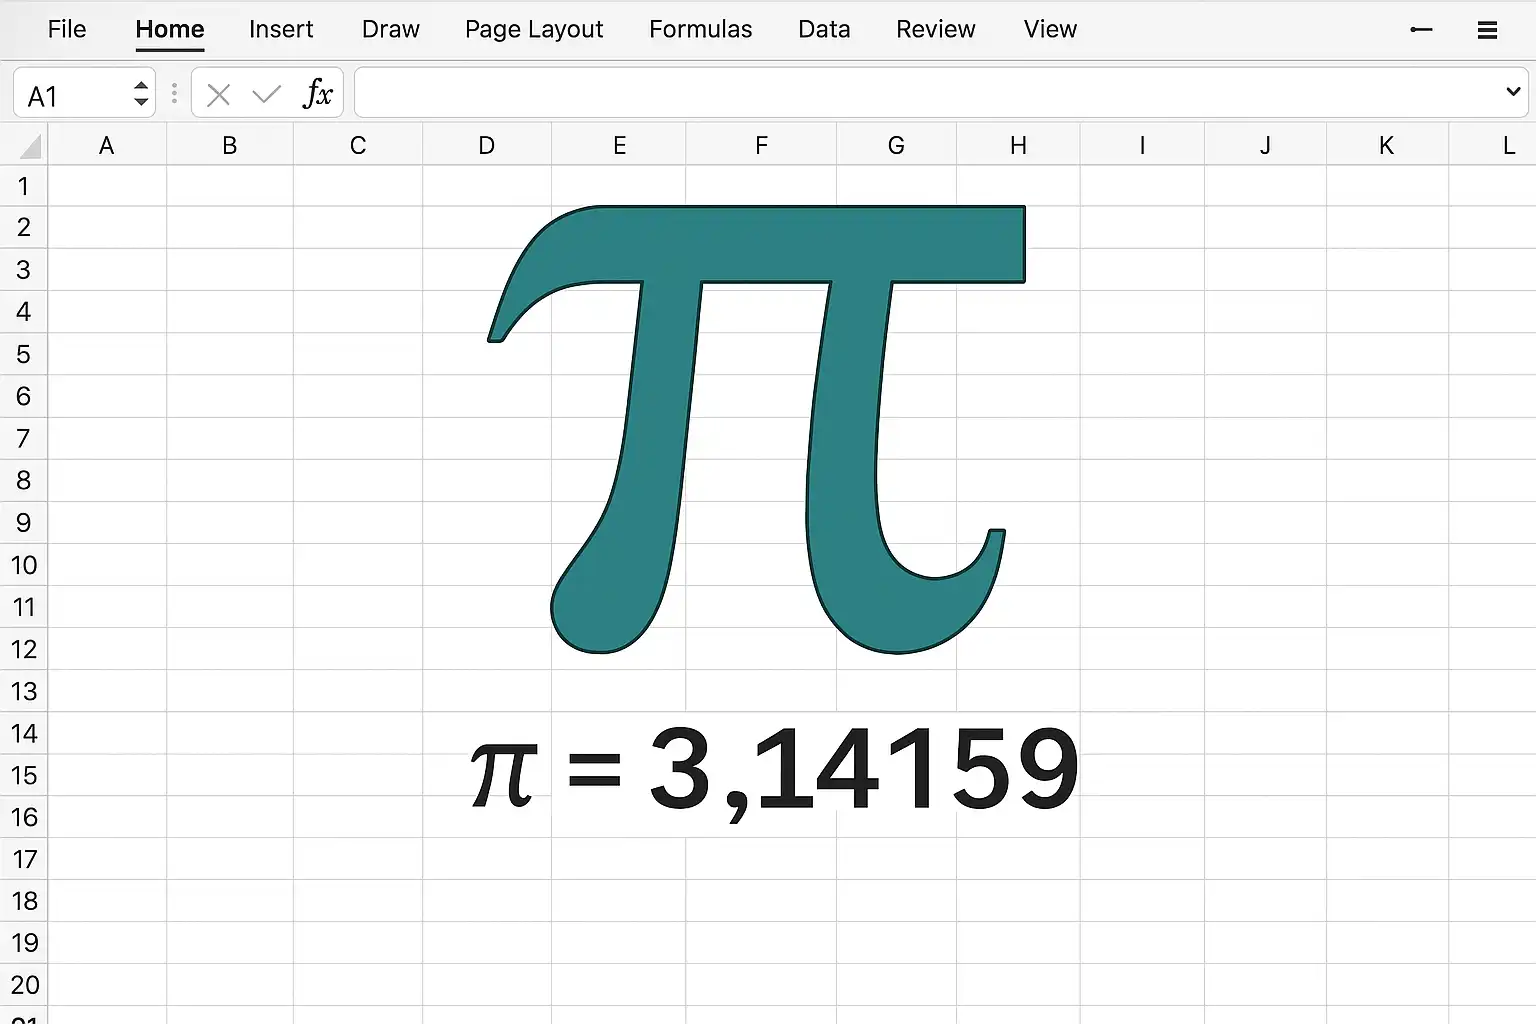This screenshot has height=1024, width=1536.
Task: Select column G header
Action: pos(896,146)
